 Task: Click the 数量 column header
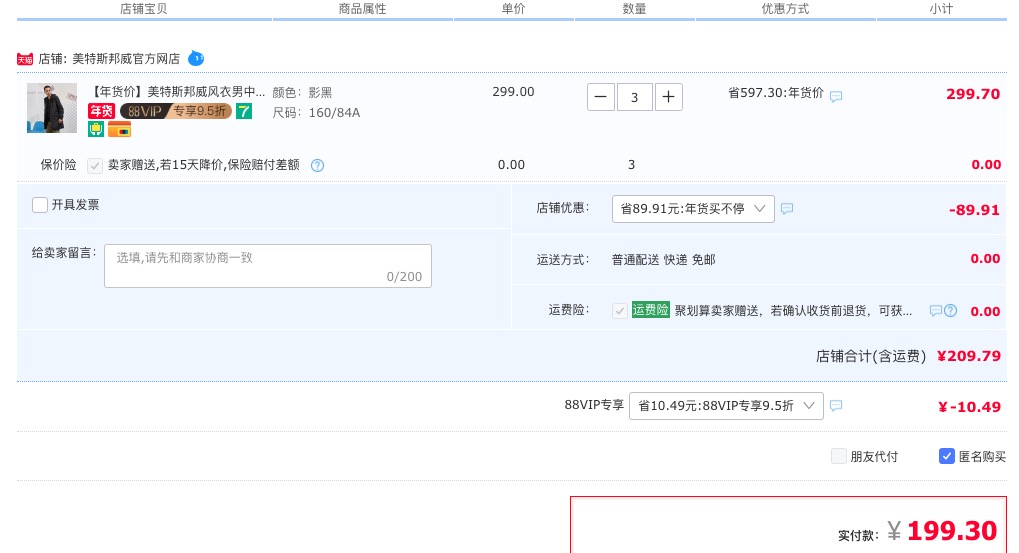click(634, 9)
